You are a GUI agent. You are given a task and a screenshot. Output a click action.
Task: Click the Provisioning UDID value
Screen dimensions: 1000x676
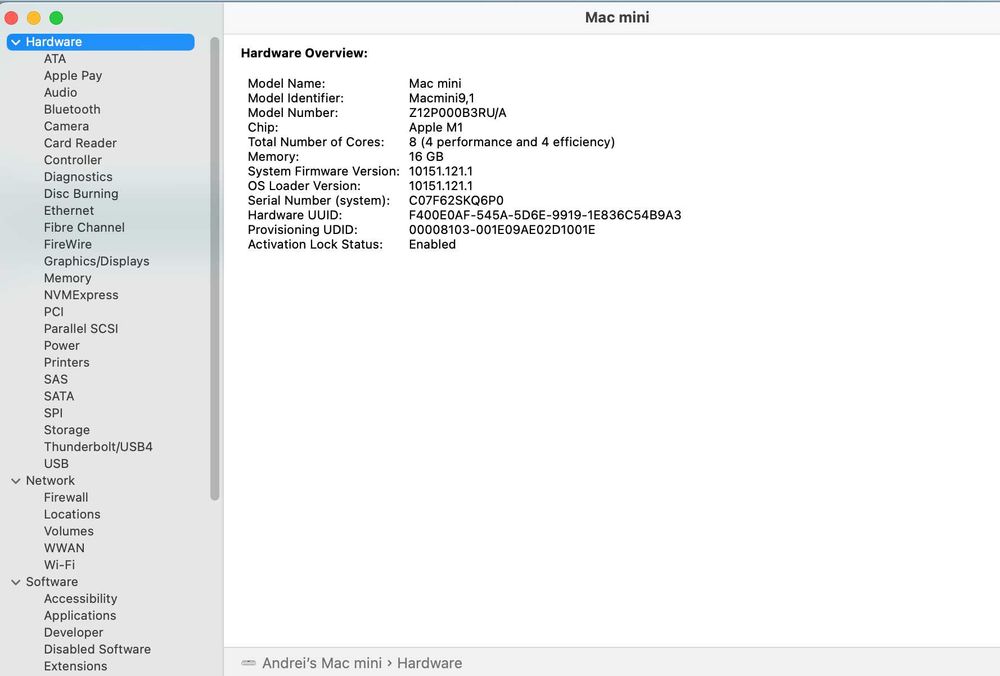pos(502,230)
